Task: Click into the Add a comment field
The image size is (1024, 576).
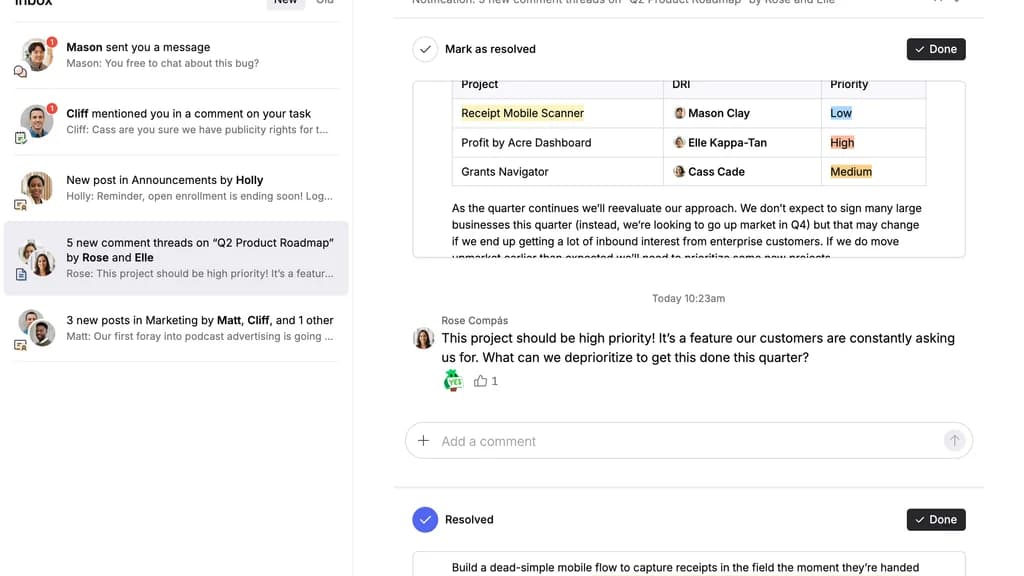Action: tap(680, 441)
